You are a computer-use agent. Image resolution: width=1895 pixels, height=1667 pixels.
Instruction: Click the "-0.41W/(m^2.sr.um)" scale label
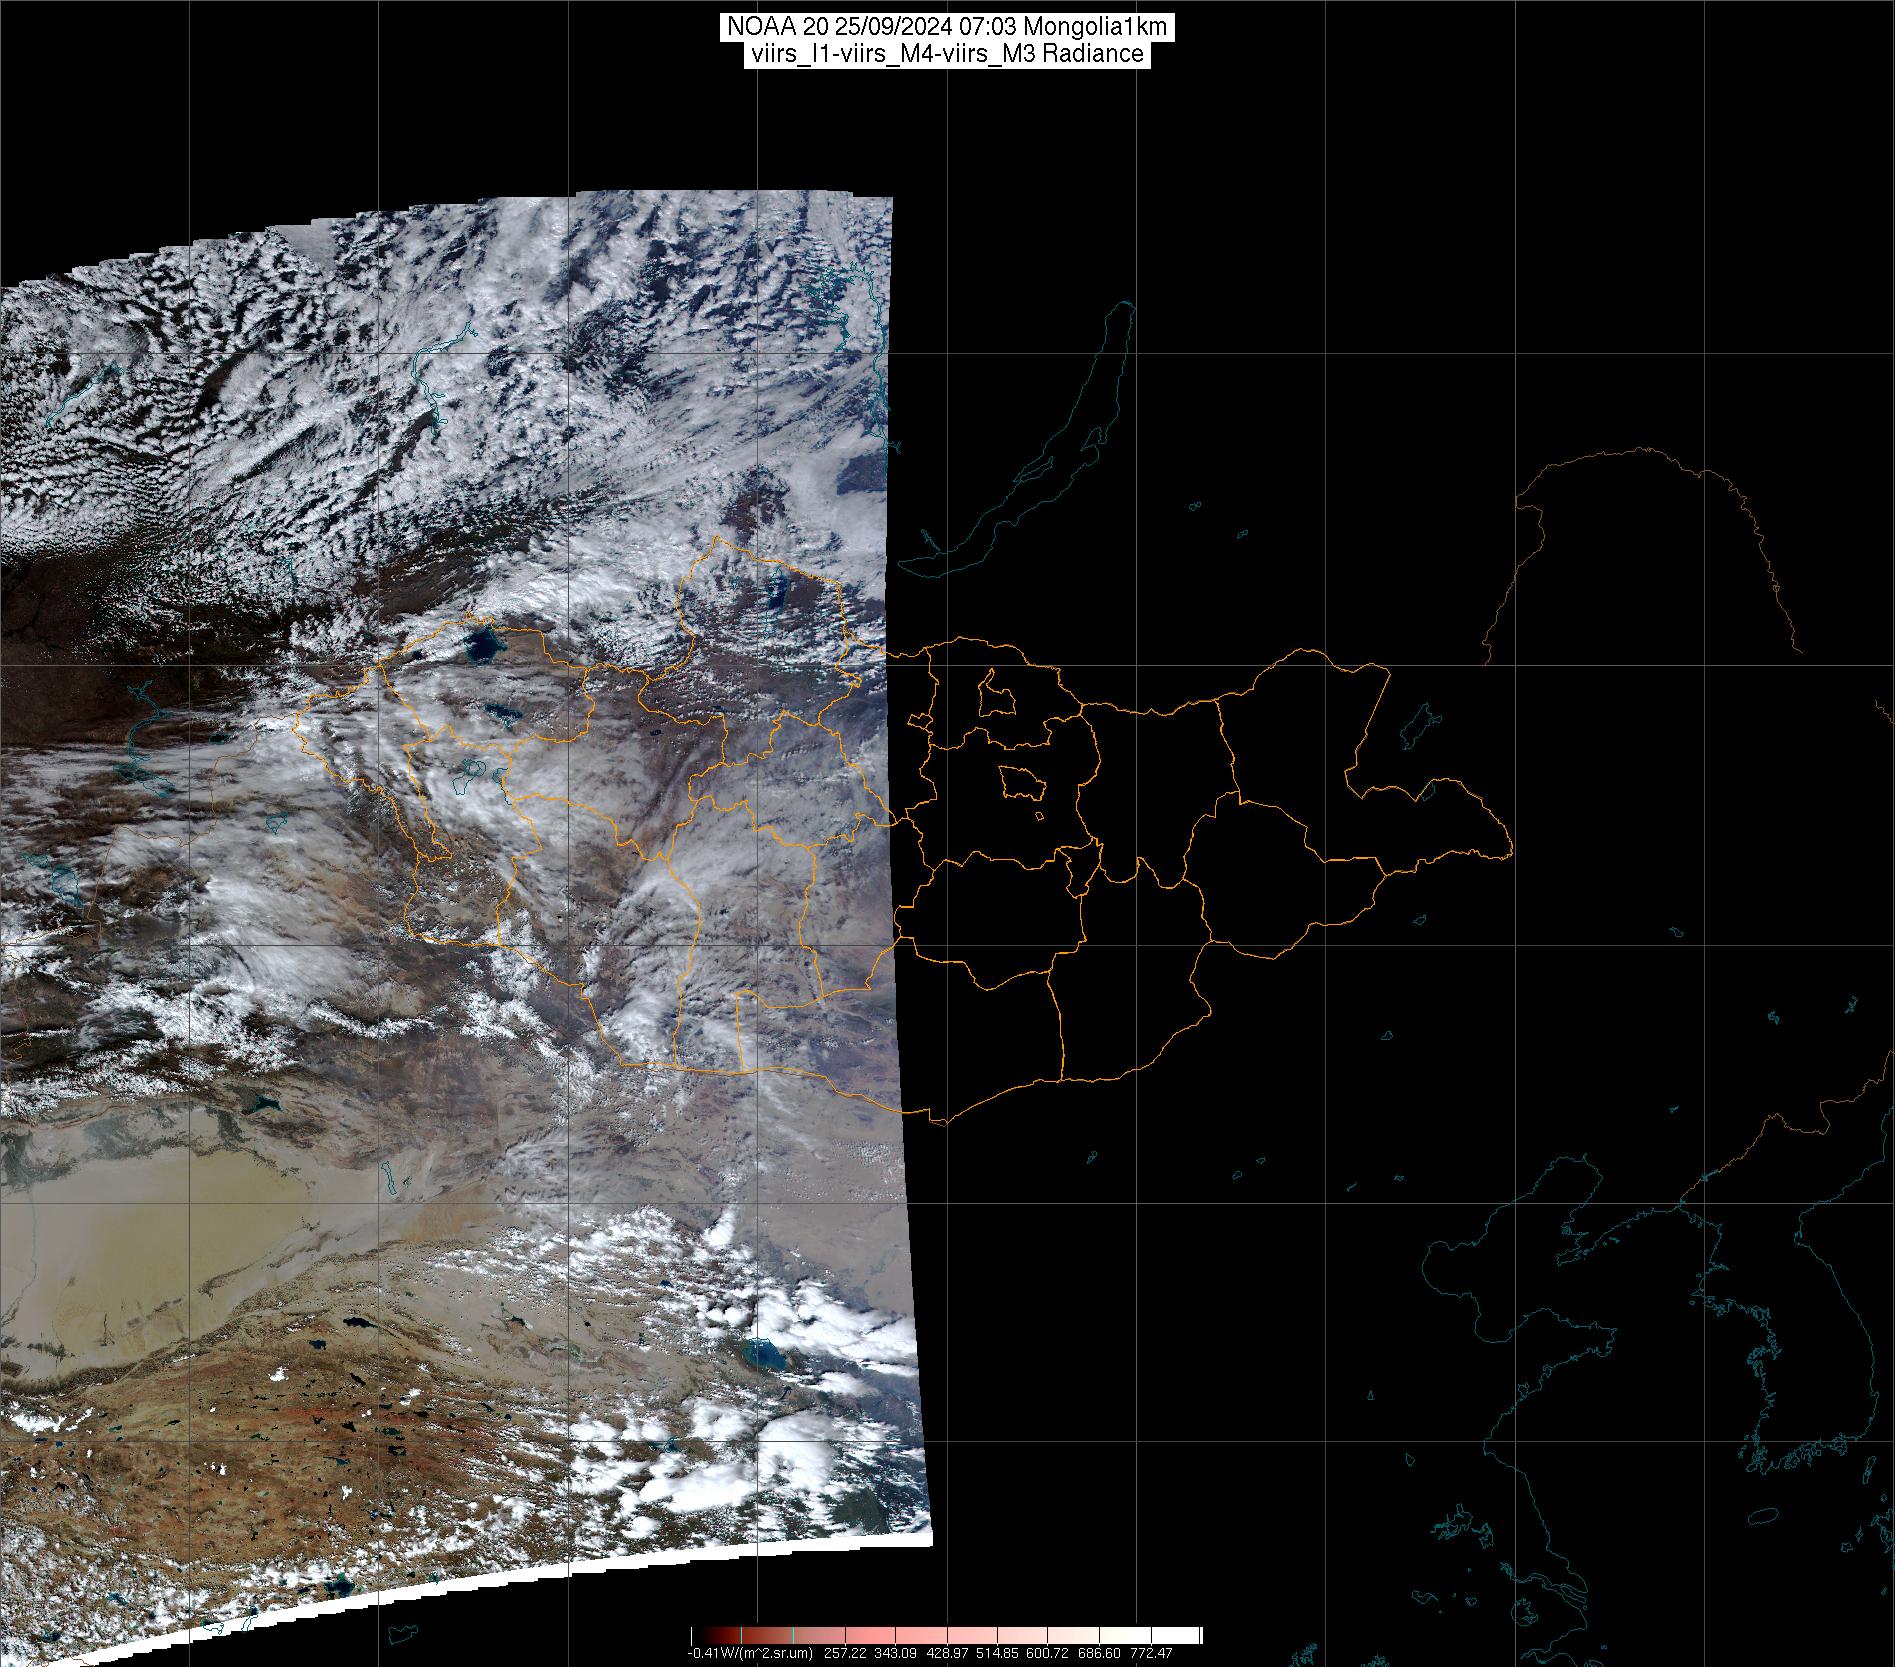coord(750,1653)
